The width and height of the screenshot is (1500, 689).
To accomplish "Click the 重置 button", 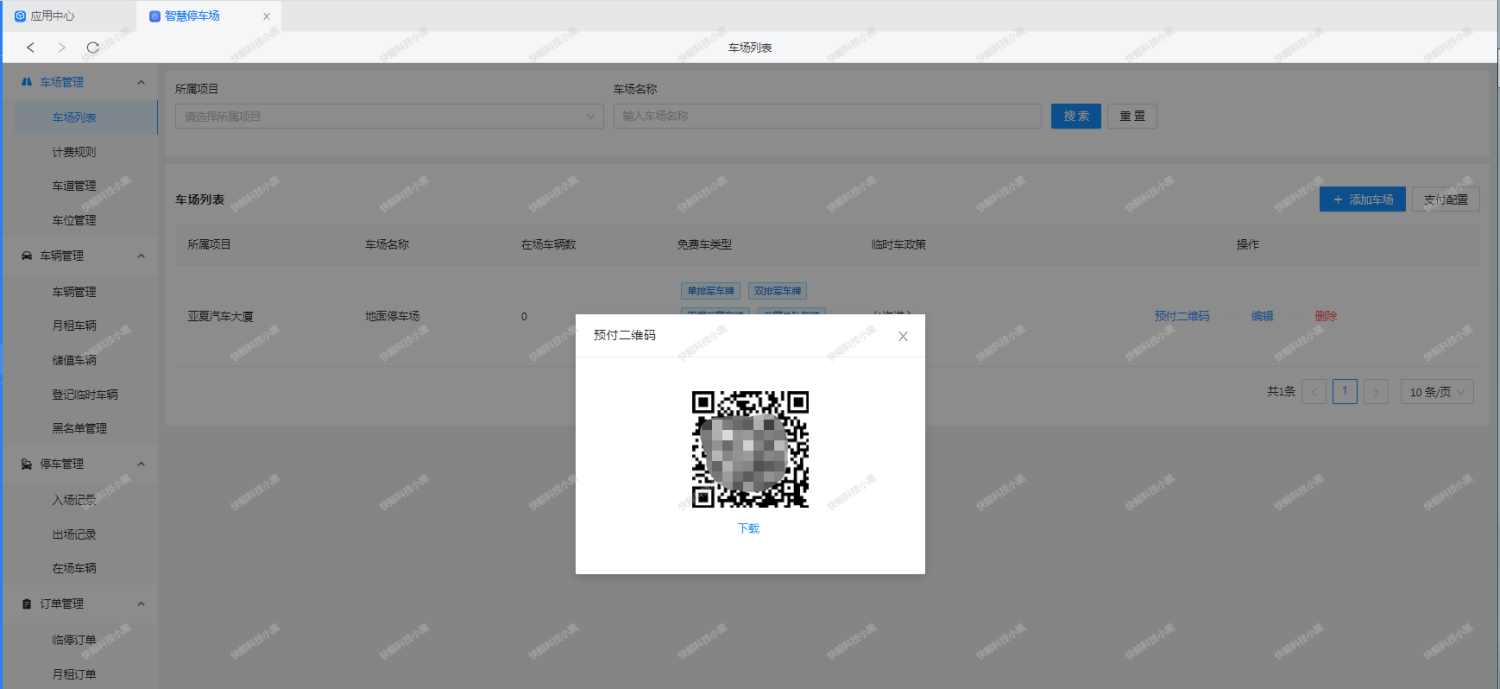I will pos(1132,116).
